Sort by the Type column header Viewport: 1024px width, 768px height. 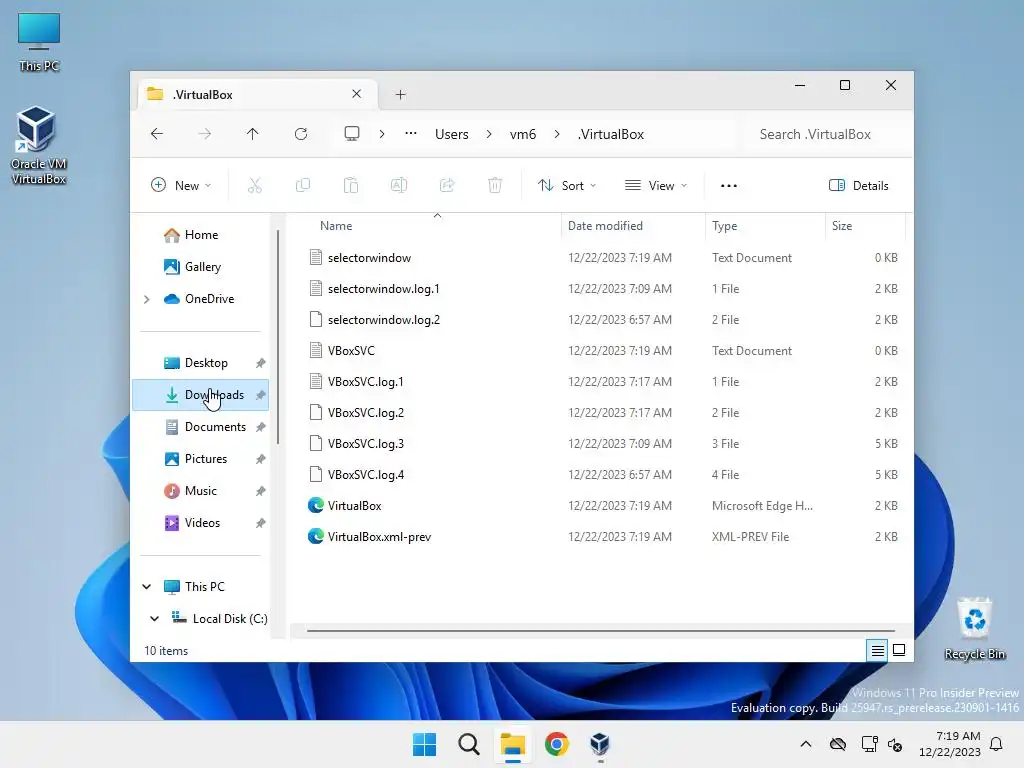pos(765,226)
